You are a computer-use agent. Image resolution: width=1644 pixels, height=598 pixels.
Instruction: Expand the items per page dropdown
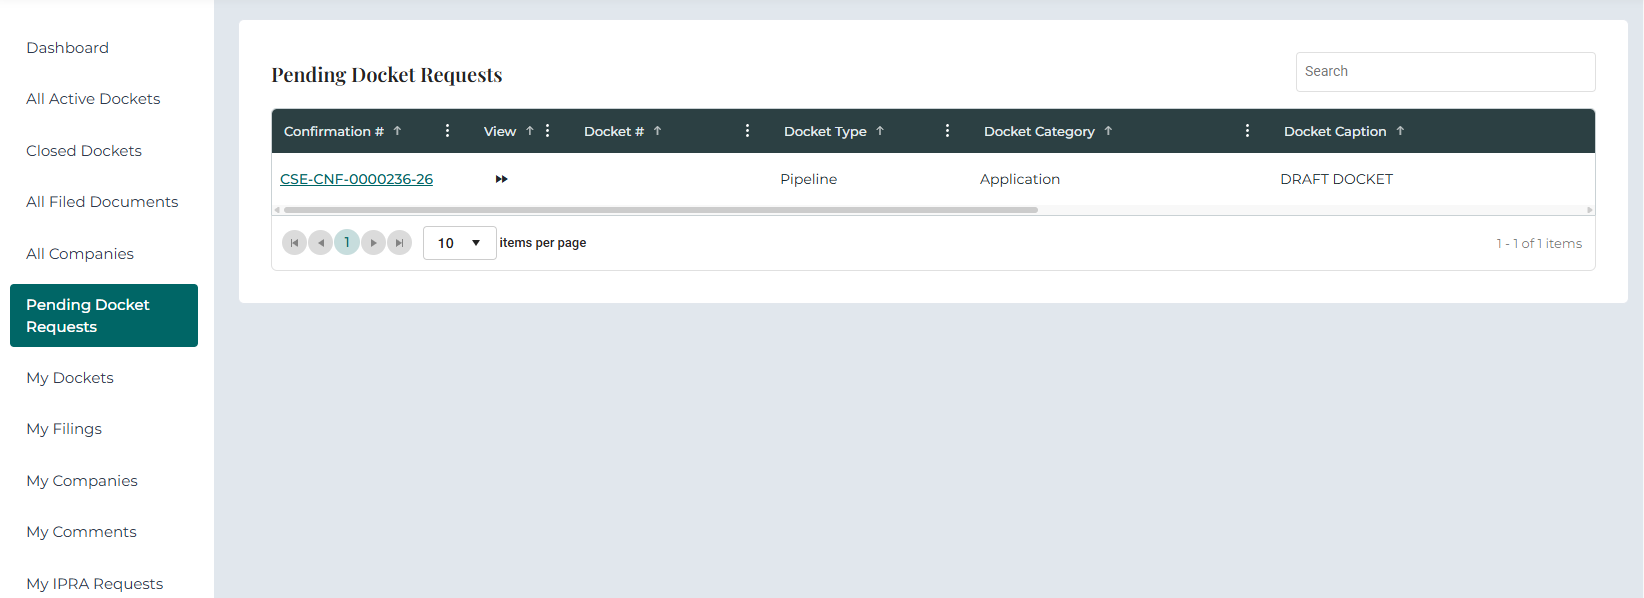[x=460, y=243]
